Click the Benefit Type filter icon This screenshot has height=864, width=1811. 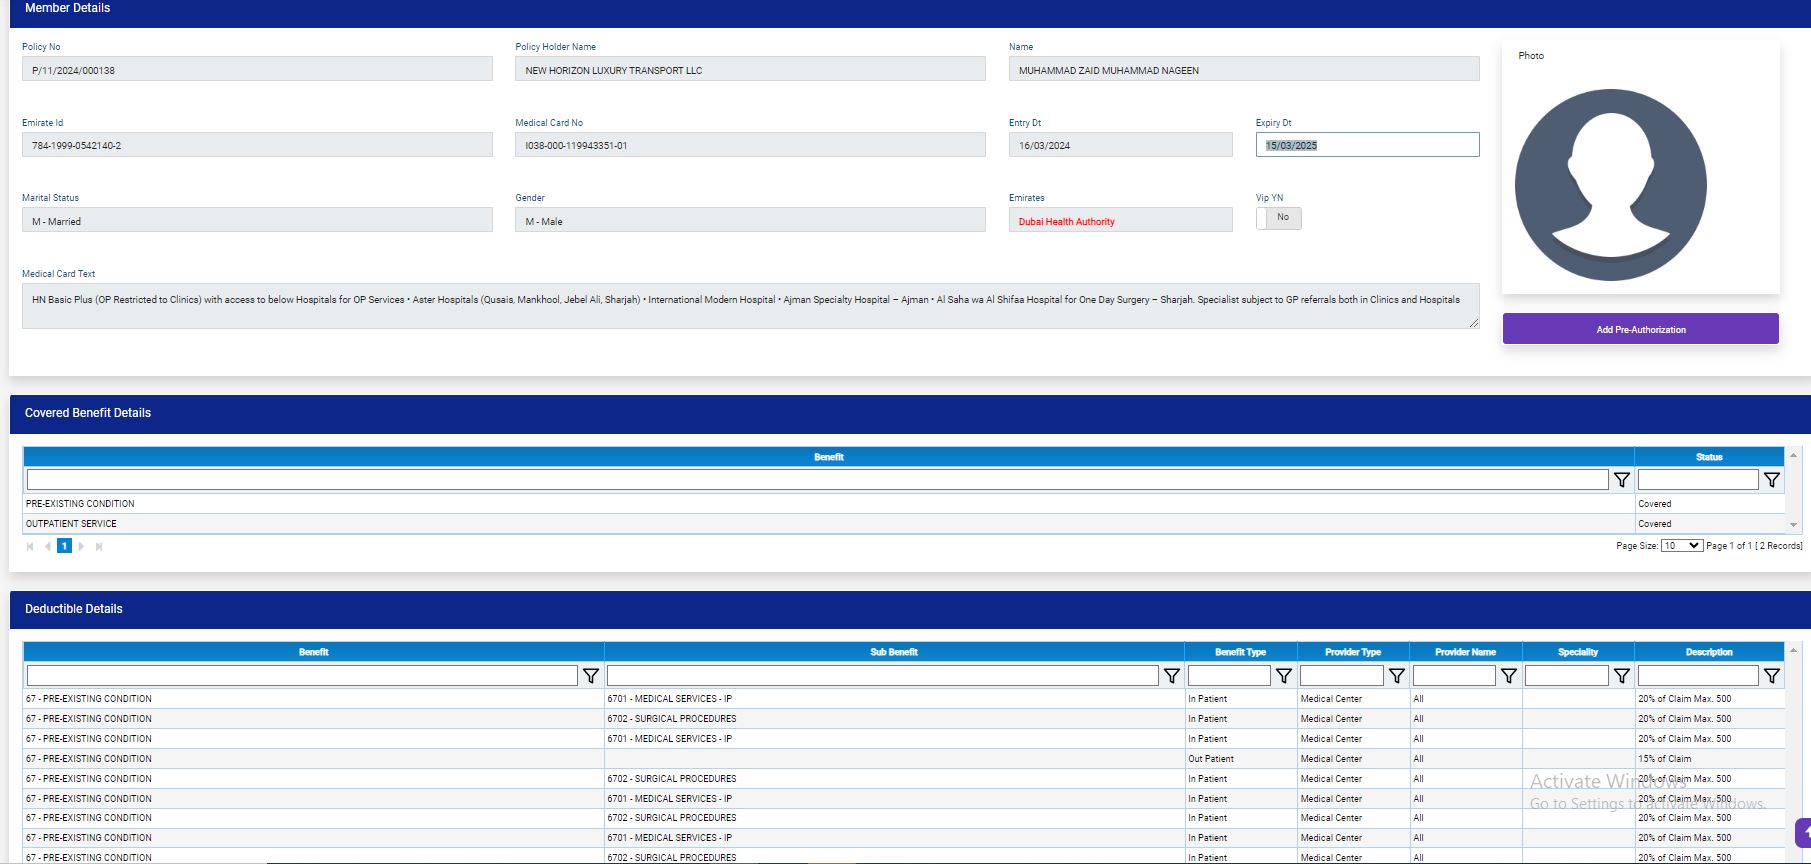1284,676
